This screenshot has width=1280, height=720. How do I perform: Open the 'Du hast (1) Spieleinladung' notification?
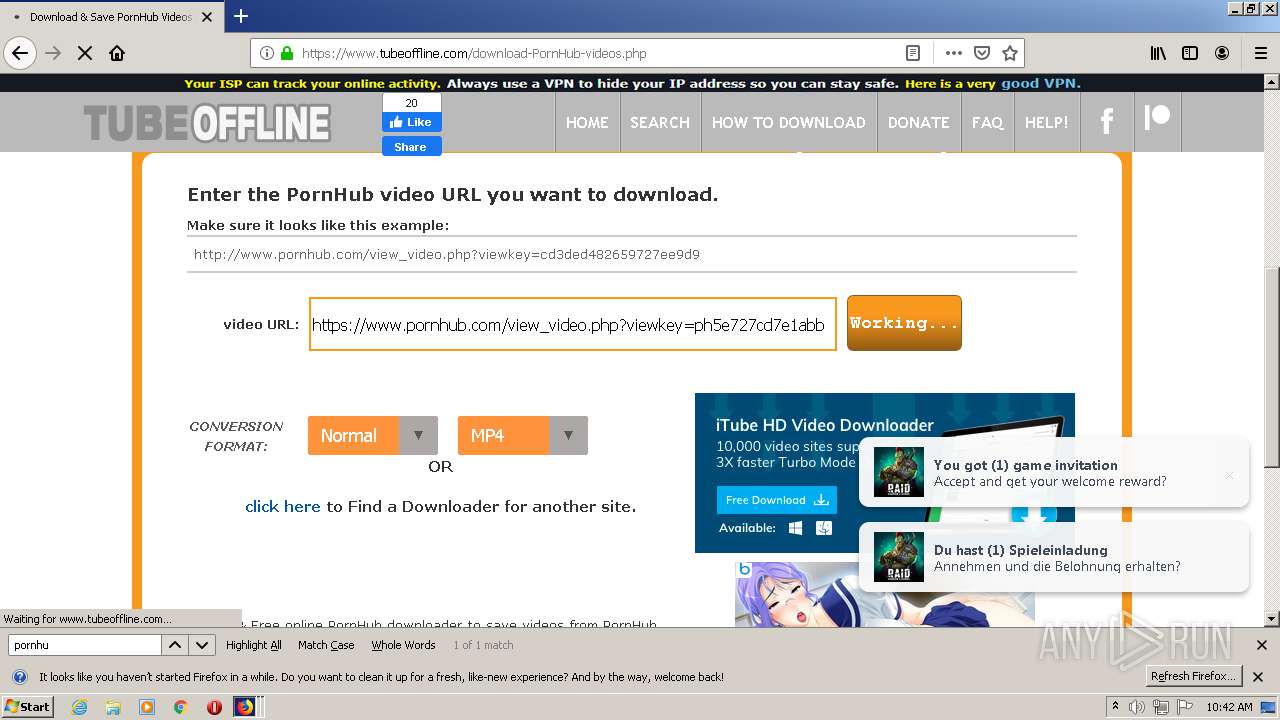pyautogui.click(x=1054, y=558)
